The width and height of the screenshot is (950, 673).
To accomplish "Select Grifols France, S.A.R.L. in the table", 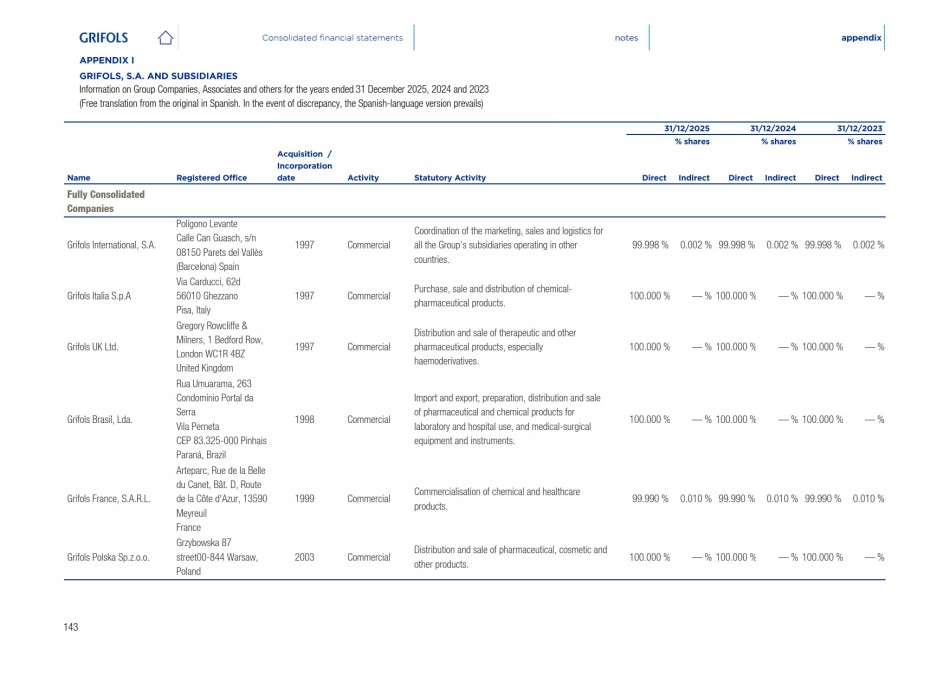I will (109, 498).
